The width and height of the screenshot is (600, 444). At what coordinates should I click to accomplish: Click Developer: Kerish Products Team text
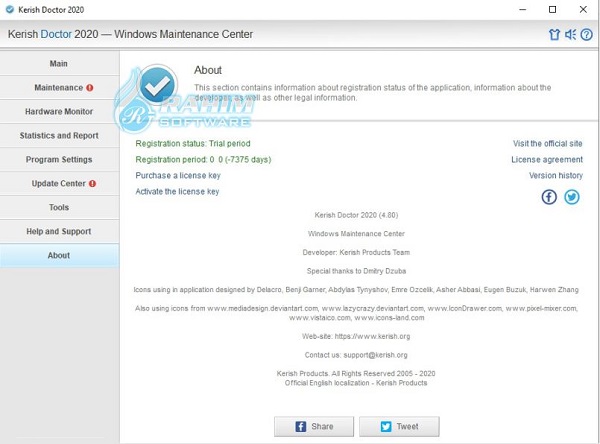(356, 253)
